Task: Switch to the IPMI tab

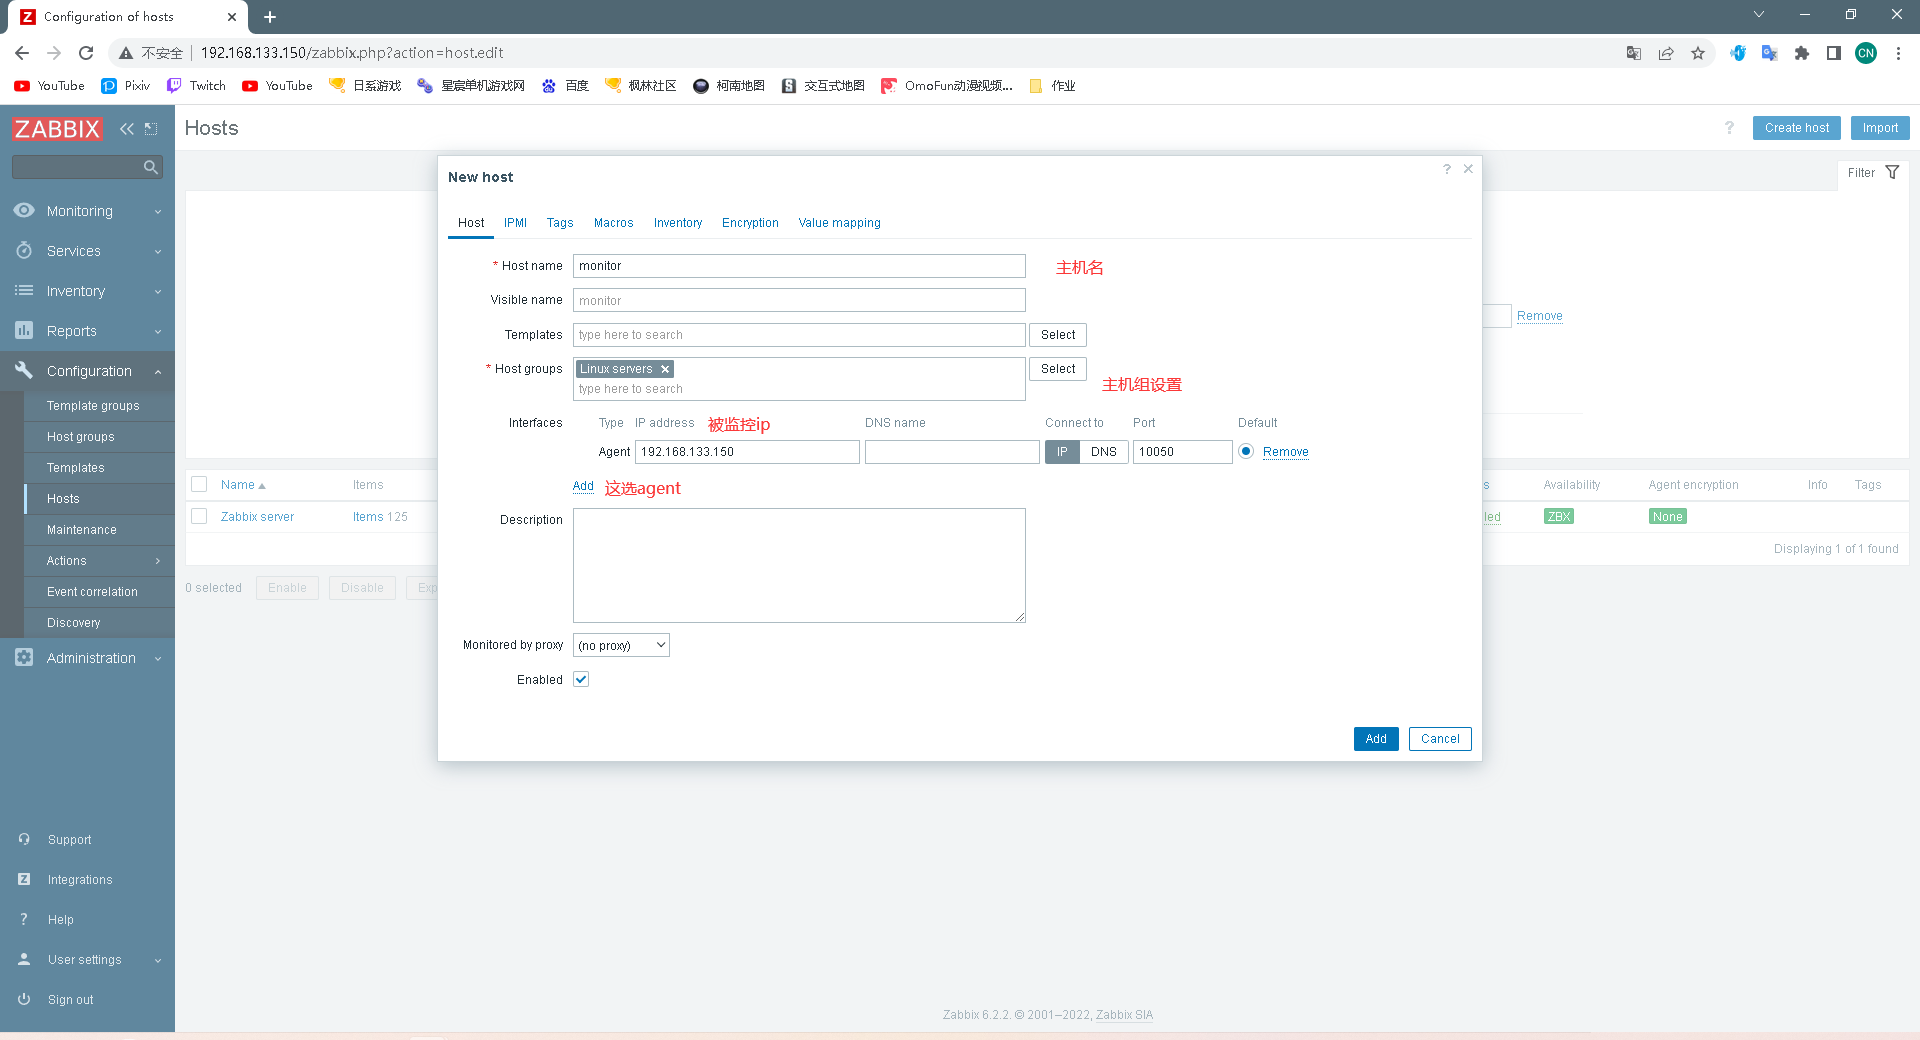Action: coord(515,223)
